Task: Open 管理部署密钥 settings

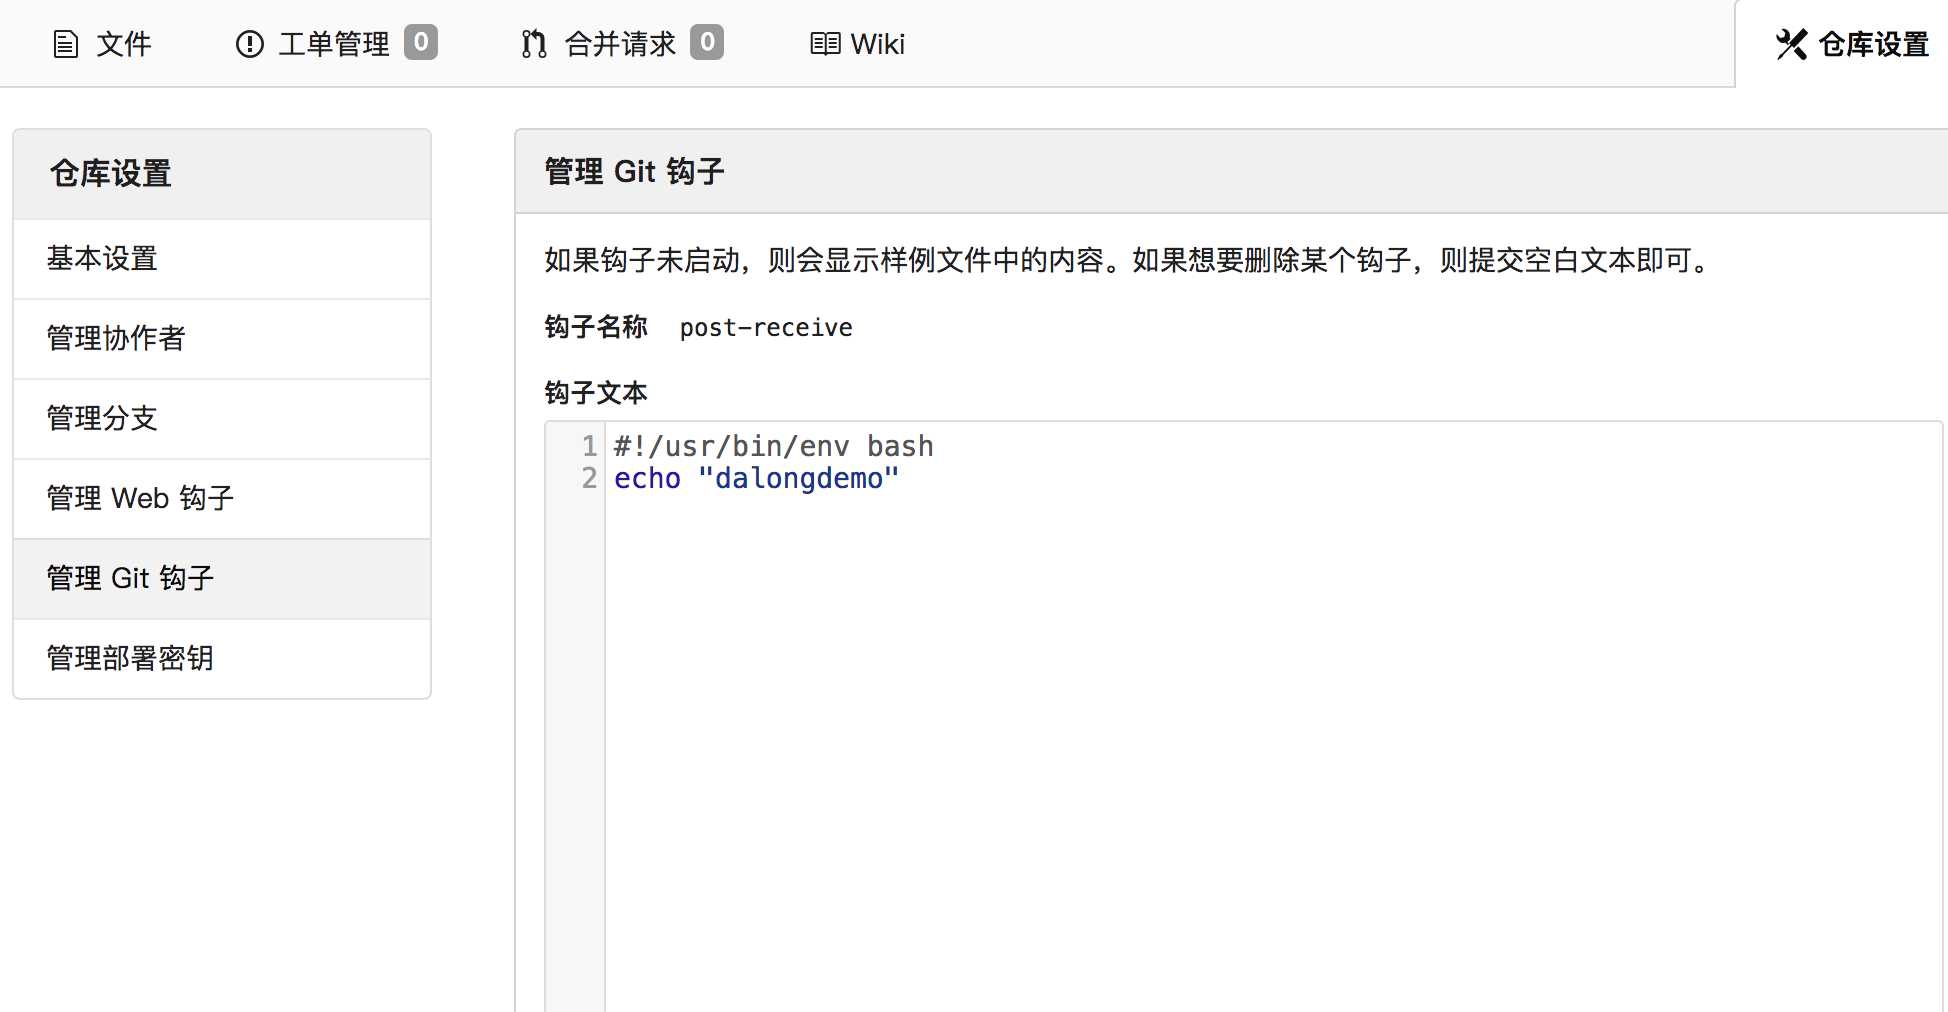Action: pyautogui.click(x=222, y=658)
